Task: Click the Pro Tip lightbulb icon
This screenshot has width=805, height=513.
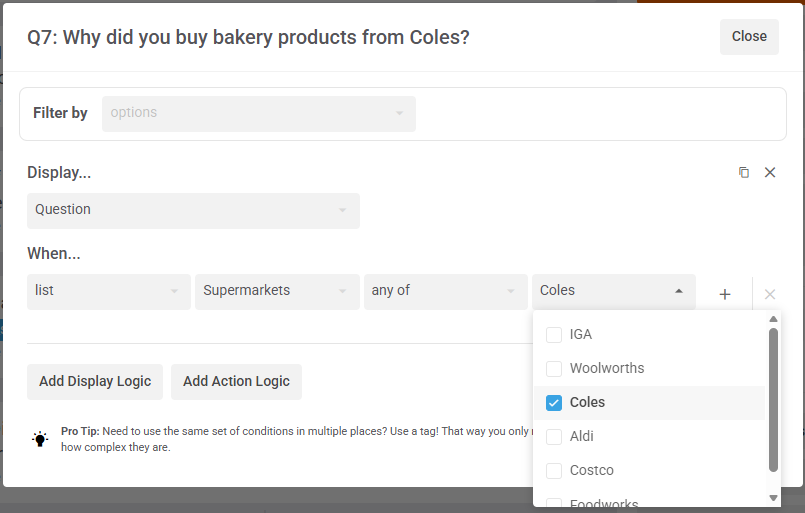Action: pyautogui.click(x=40, y=438)
